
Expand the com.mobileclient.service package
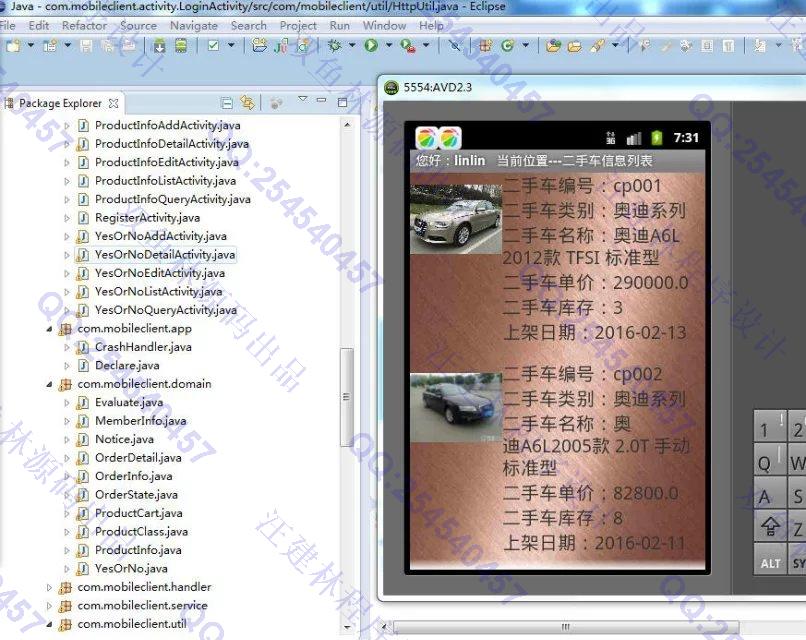coord(49,606)
